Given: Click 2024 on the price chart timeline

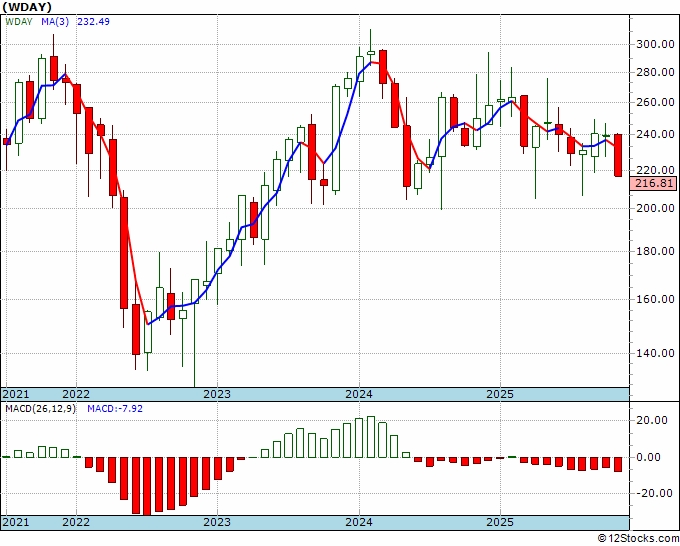Looking at the screenshot, I should pyautogui.click(x=359, y=394).
